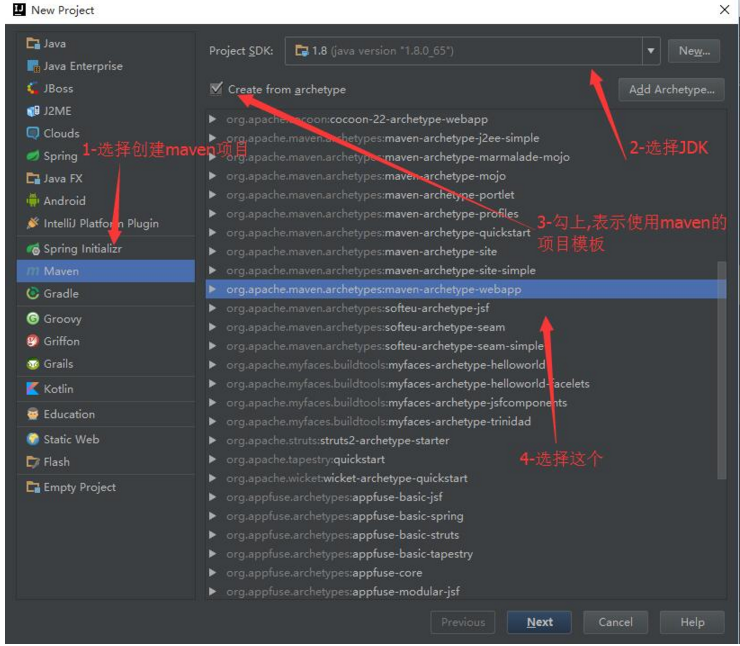
Task: Pick the Empty Project label
Action: (x=80, y=487)
